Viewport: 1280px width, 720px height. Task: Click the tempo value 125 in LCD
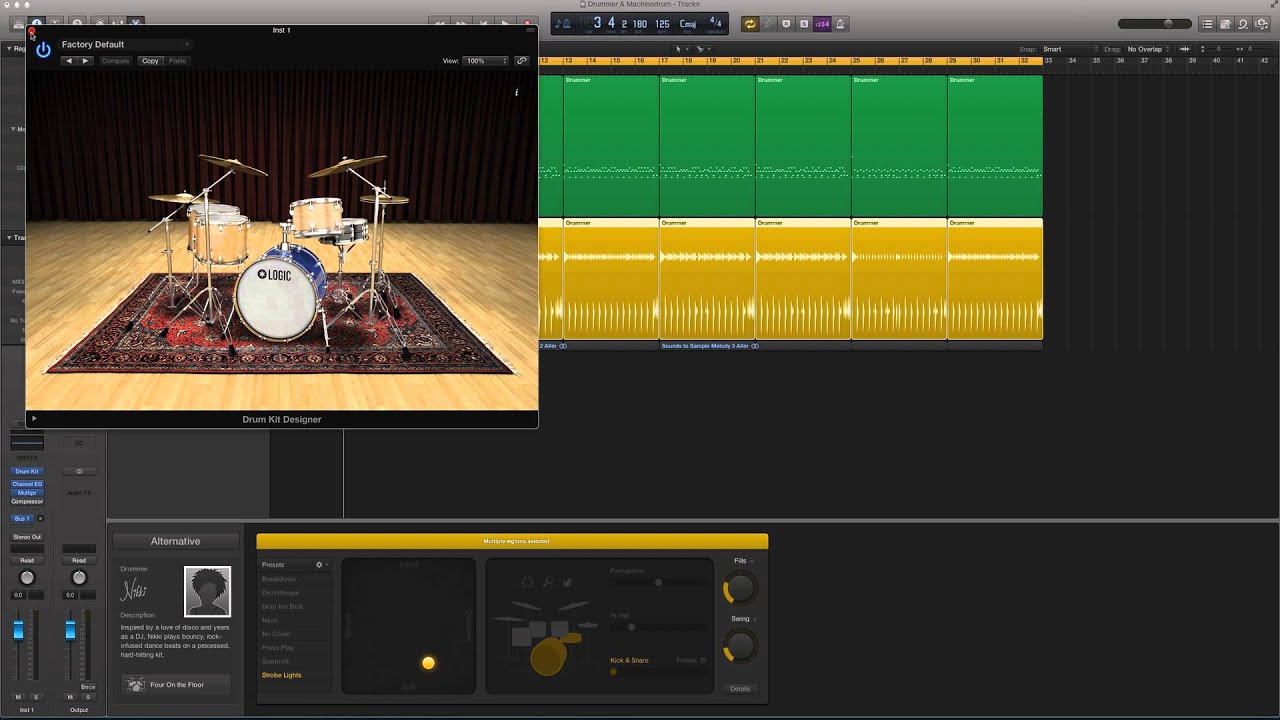[x=662, y=23]
